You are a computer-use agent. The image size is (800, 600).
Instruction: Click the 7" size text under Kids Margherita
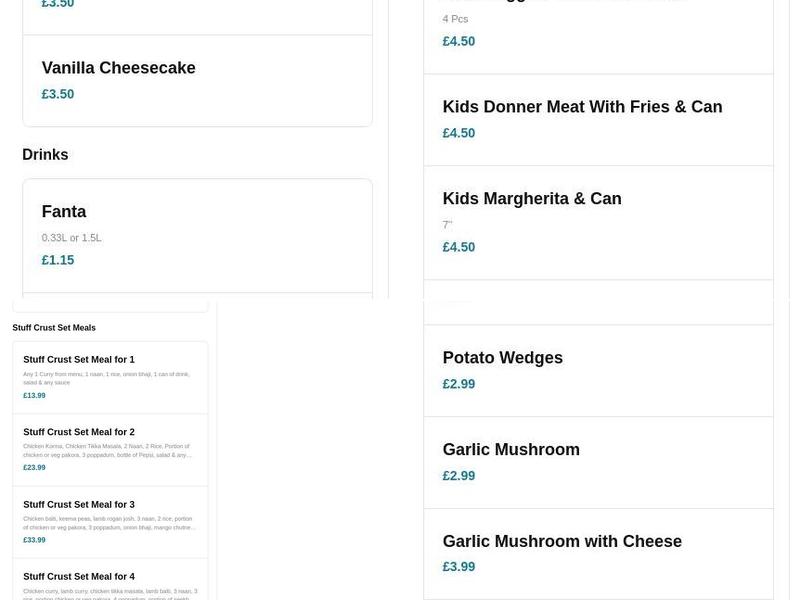448,225
